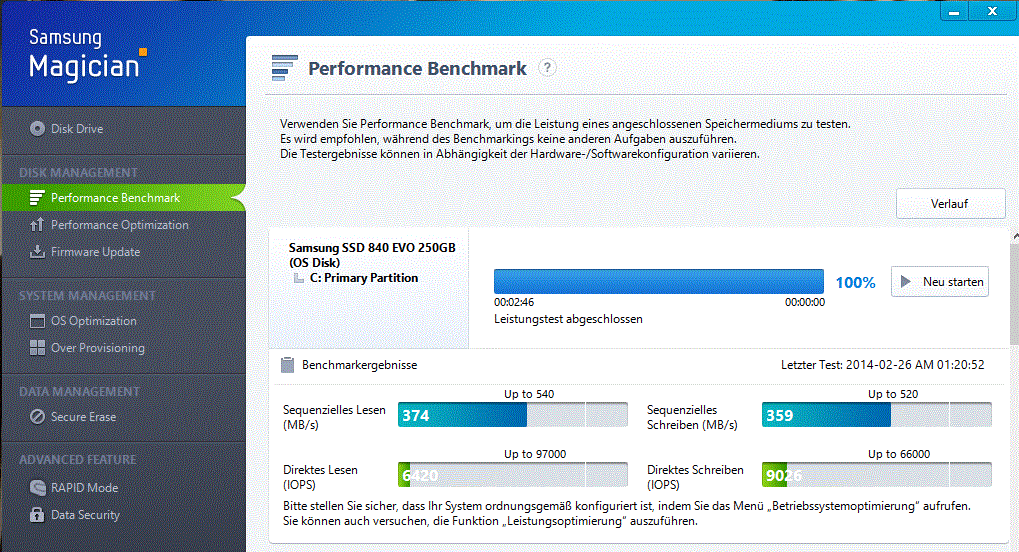Image resolution: width=1019 pixels, height=552 pixels.
Task: Click the Up to 540 label
Action: pyautogui.click(x=529, y=394)
